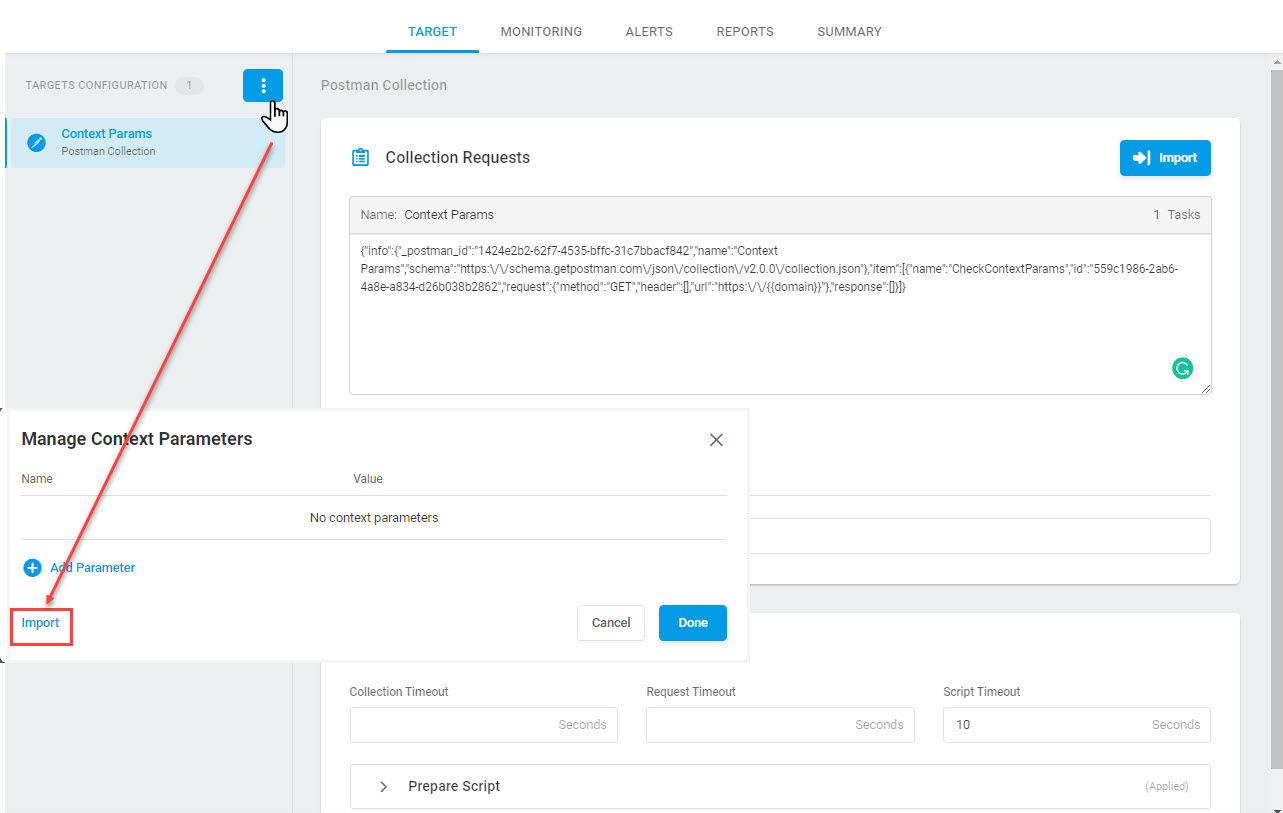Click inside the collection JSON textarea

click(780, 314)
